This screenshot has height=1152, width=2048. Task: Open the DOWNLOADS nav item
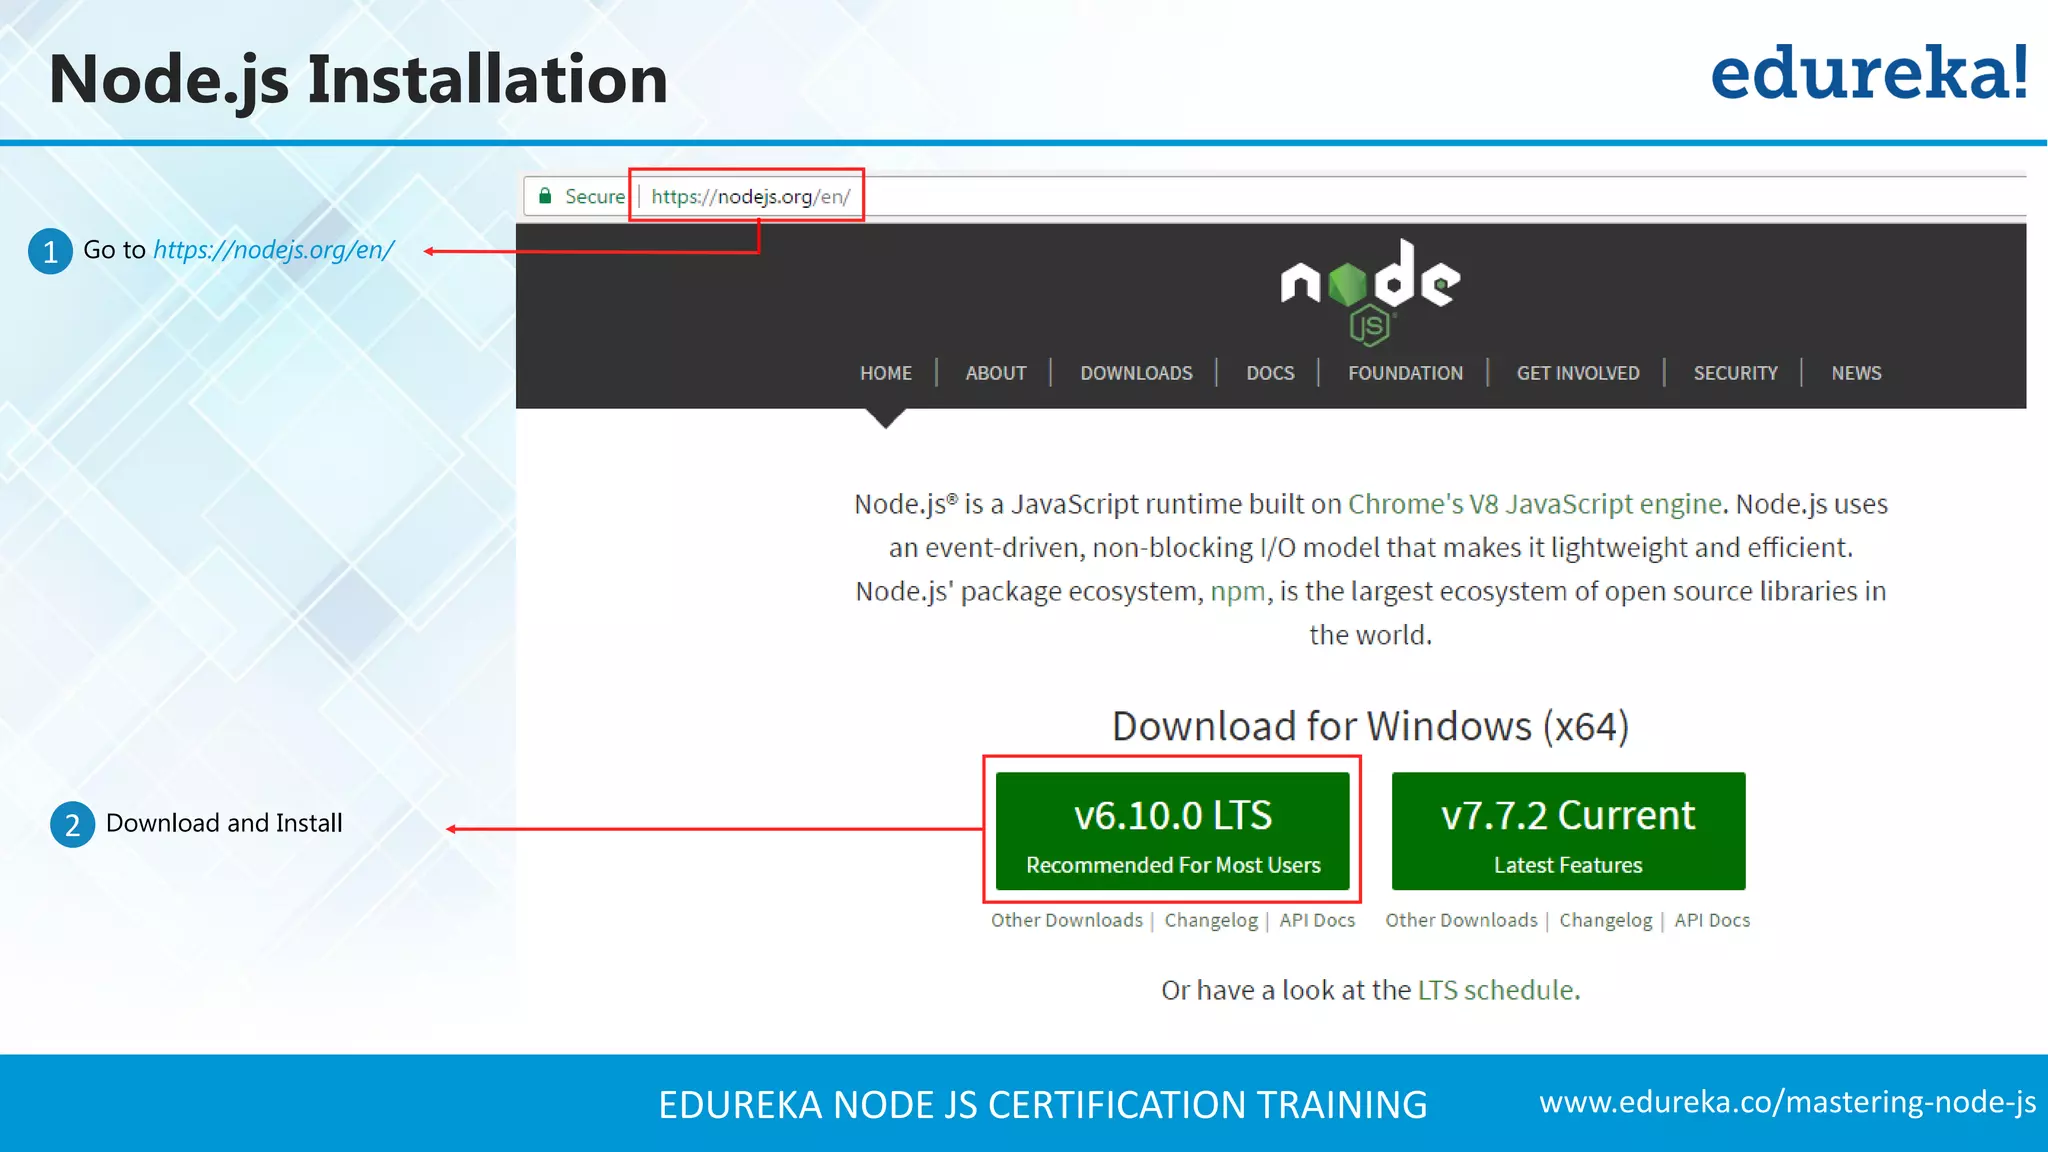pos(1136,373)
